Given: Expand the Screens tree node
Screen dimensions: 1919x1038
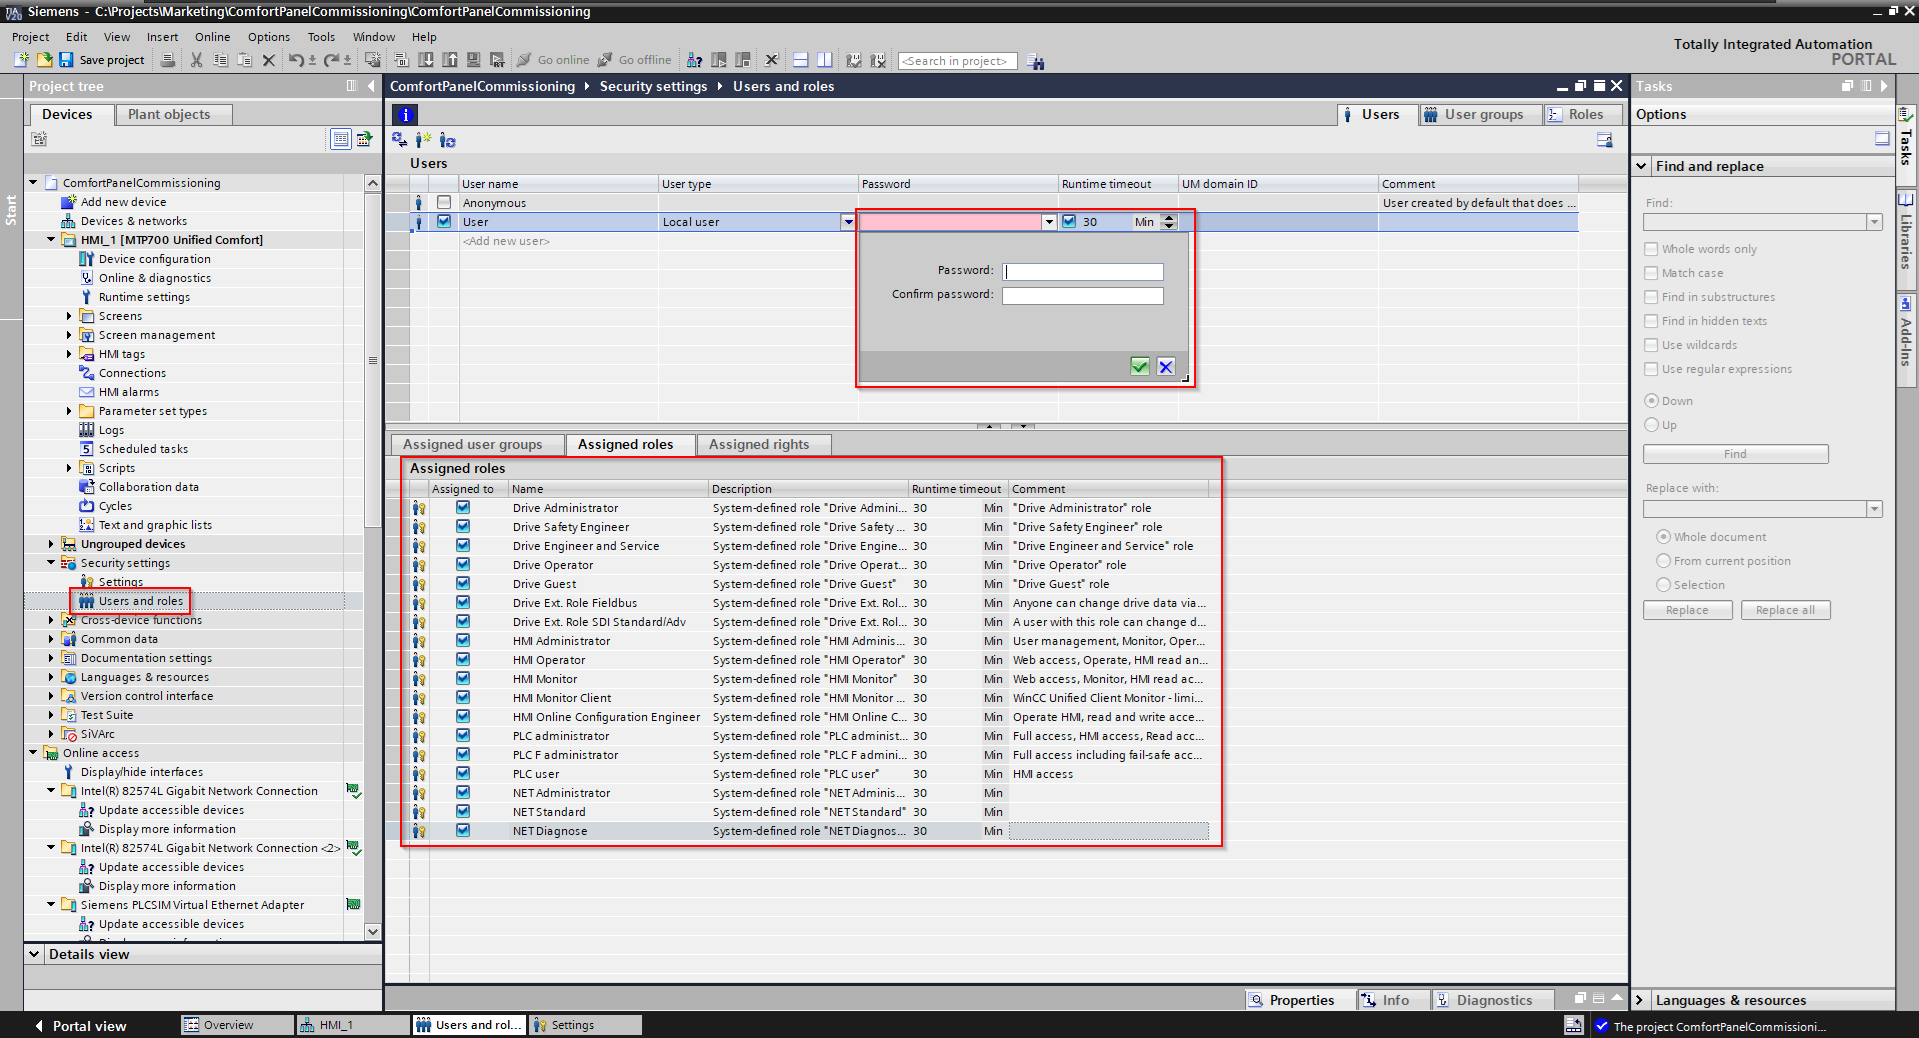Looking at the screenshot, I should click(69, 316).
